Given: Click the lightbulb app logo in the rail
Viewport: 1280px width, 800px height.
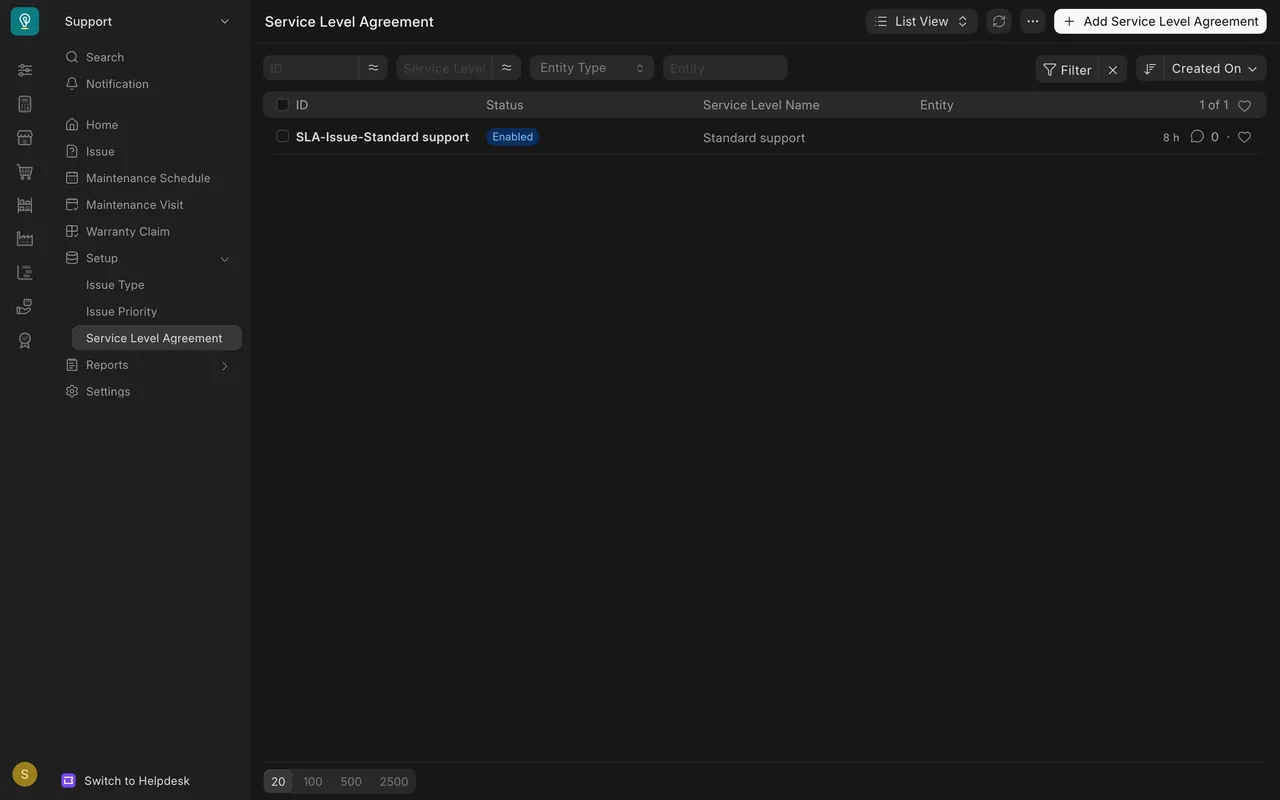Looking at the screenshot, I should 25,21.
